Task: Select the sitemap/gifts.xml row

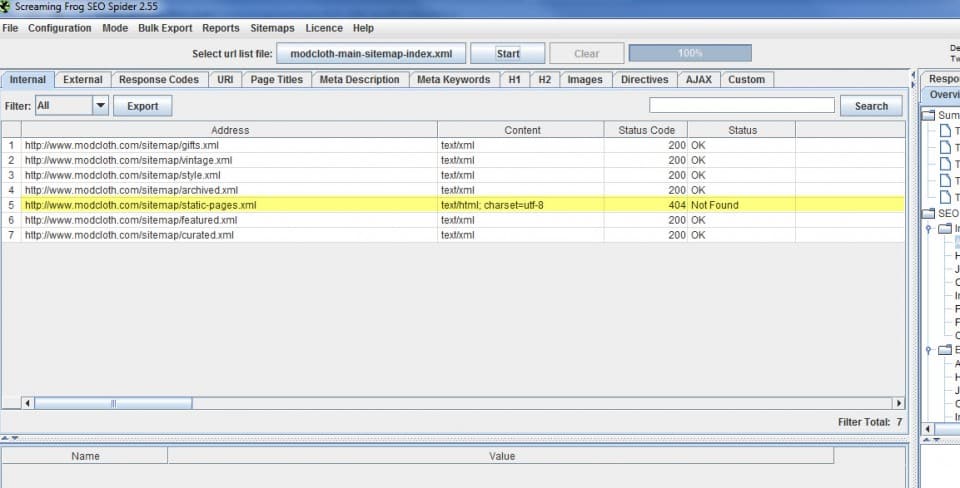Action: pyautogui.click(x=453, y=146)
